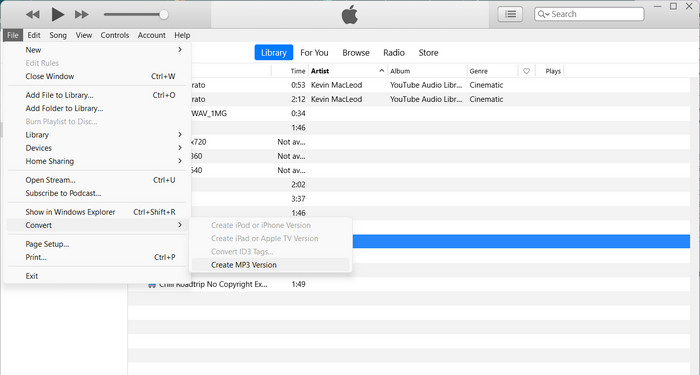Select Create MP3 Version
The width and height of the screenshot is (700, 375).
pos(271,265)
